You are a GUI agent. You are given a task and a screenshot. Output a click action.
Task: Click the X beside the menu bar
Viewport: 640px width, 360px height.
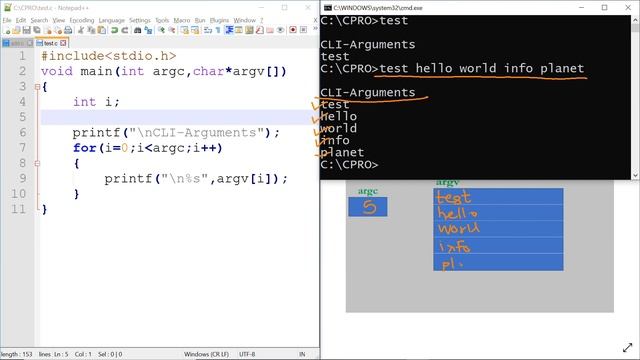click(x=315, y=20)
